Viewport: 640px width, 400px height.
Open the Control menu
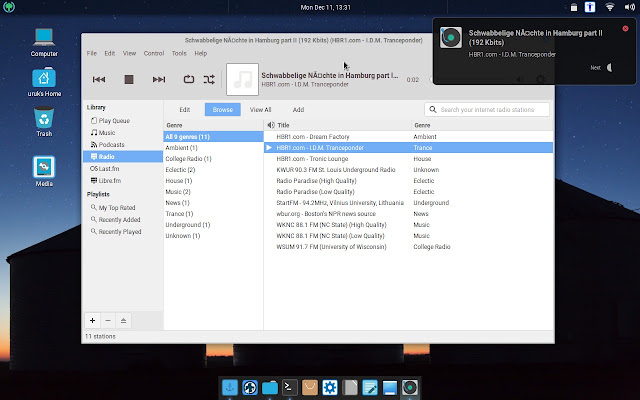[x=154, y=53]
